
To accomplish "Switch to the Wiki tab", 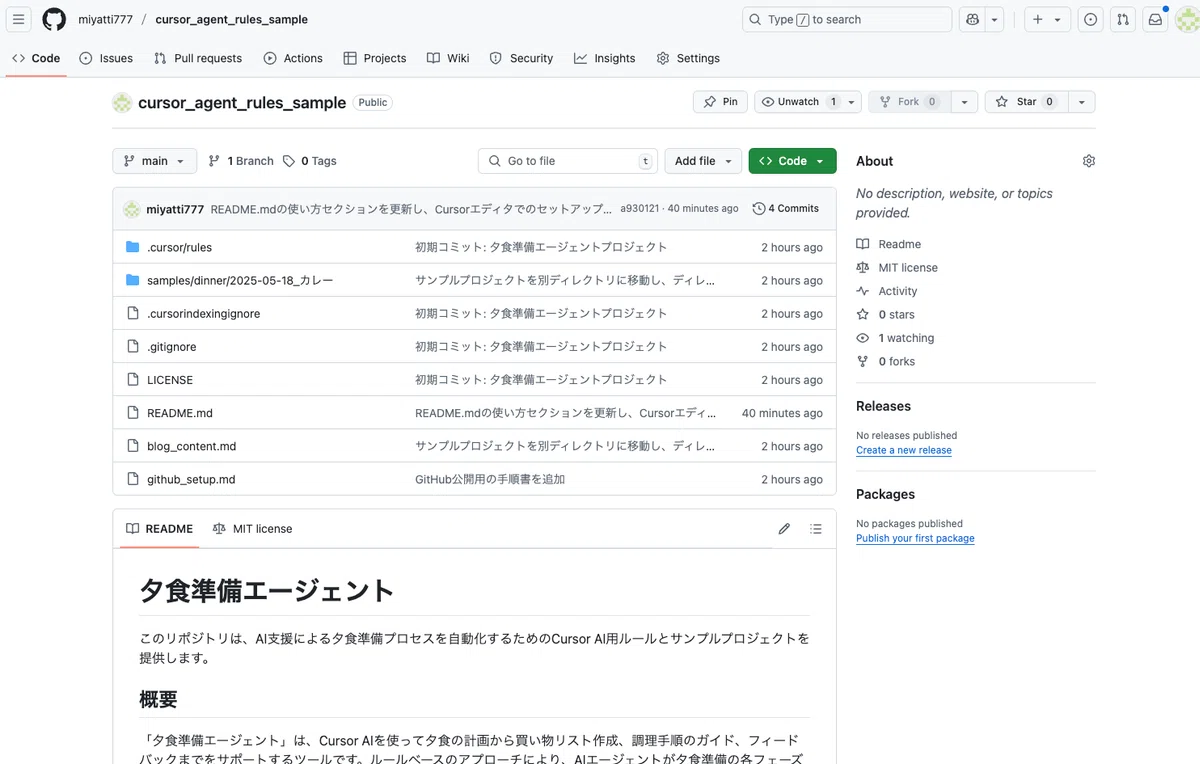I will pos(448,58).
